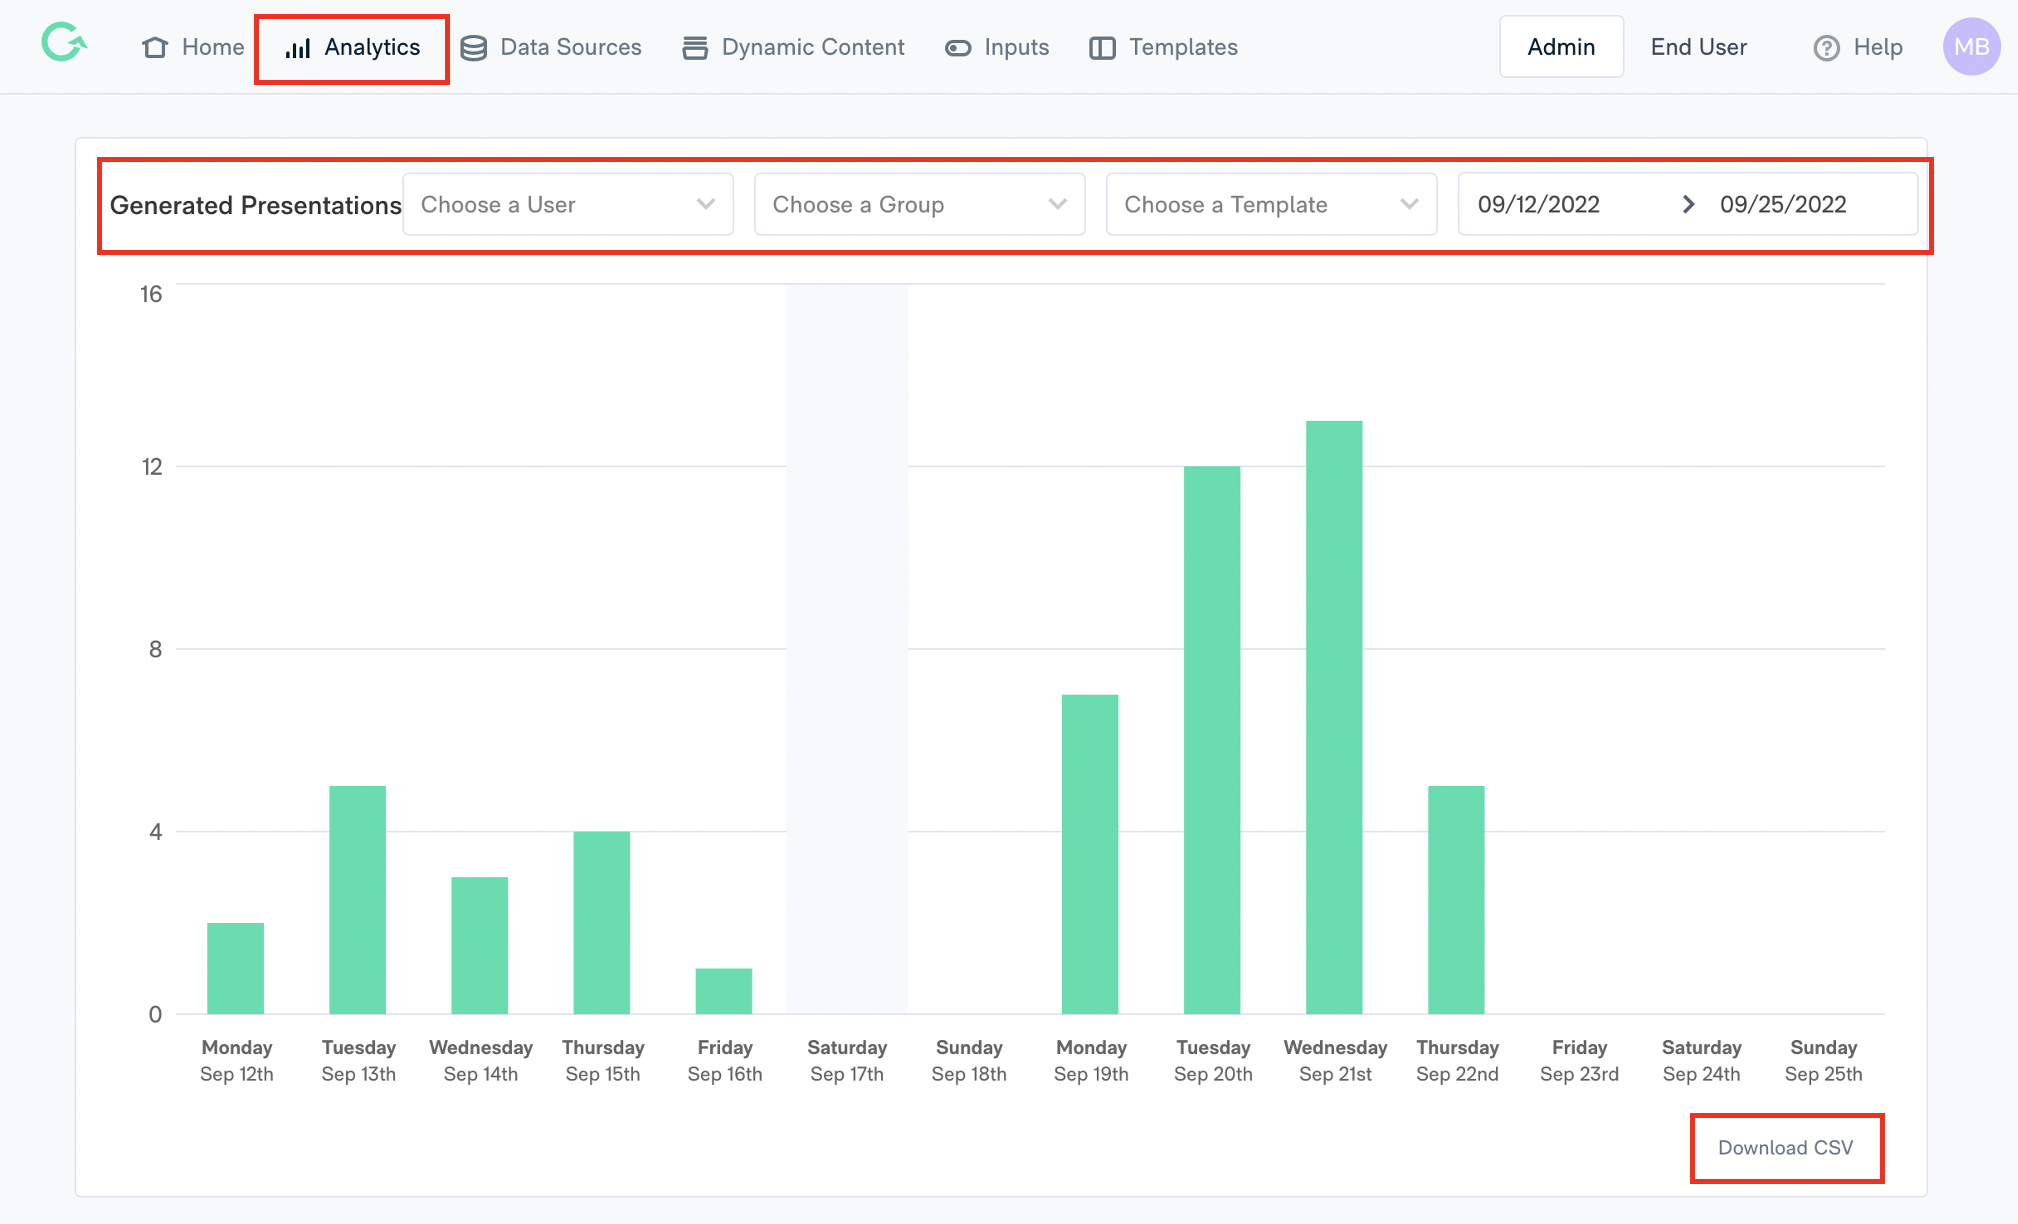
Task: Click the Help question mark icon
Action: (1826, 47)
